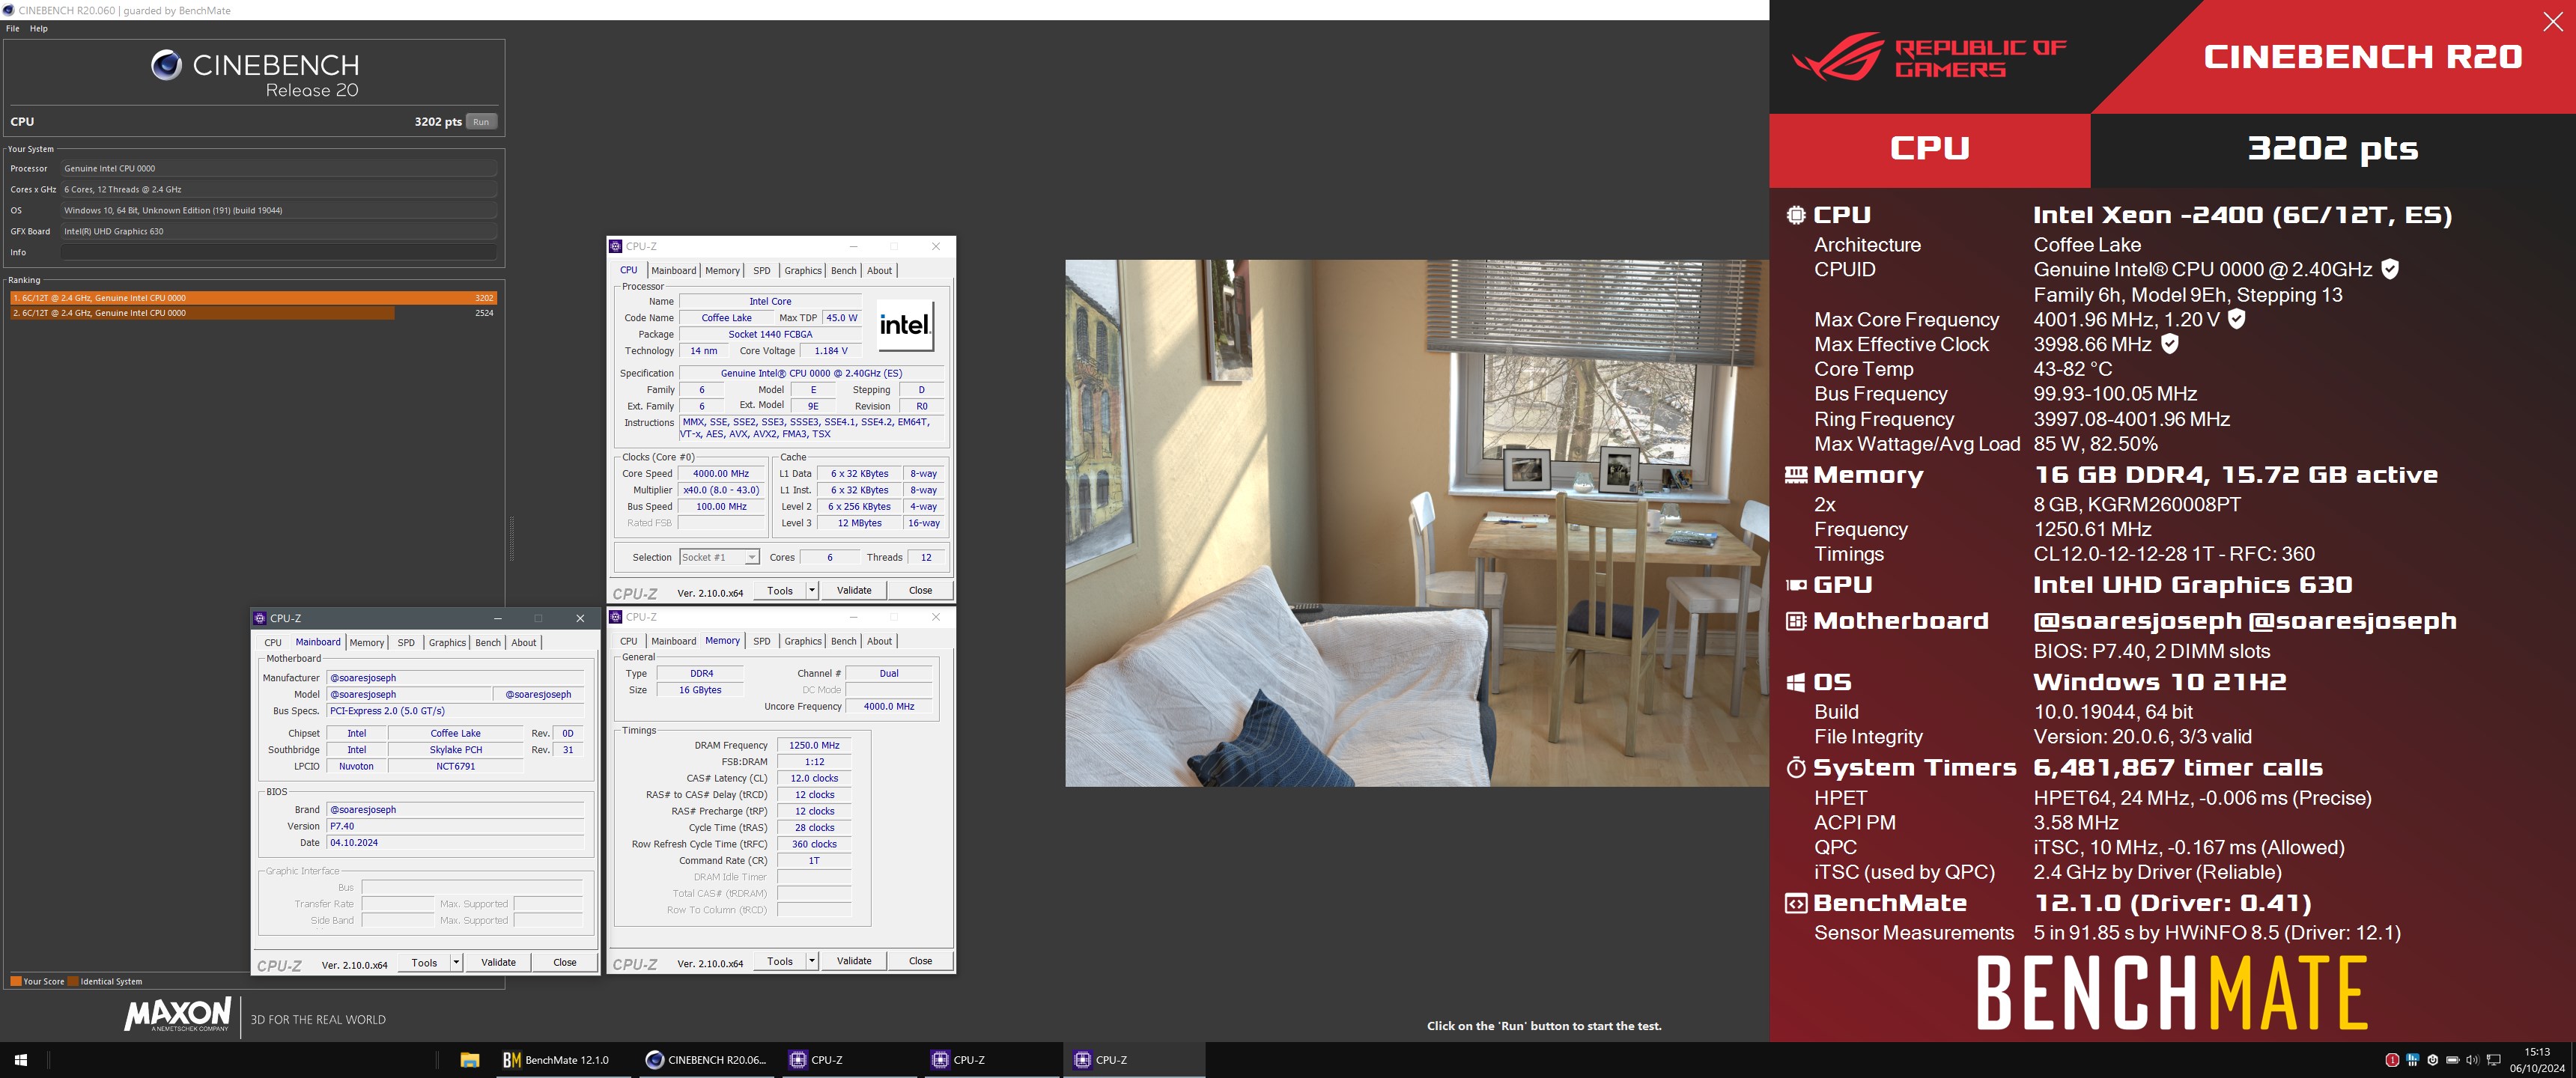
Task: Activate the second CPU-Z taskbar item
Action: [992, 1060]
